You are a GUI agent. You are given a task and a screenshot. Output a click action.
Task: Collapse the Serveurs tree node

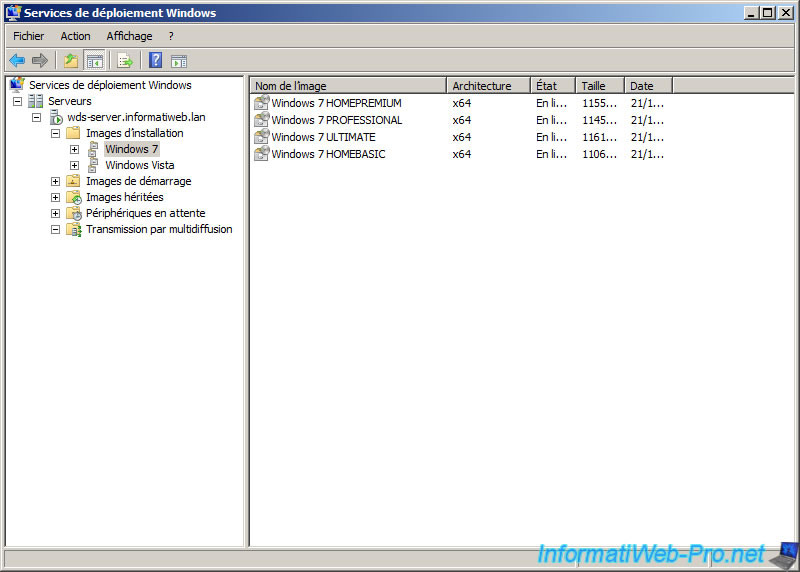pos(17,102)
